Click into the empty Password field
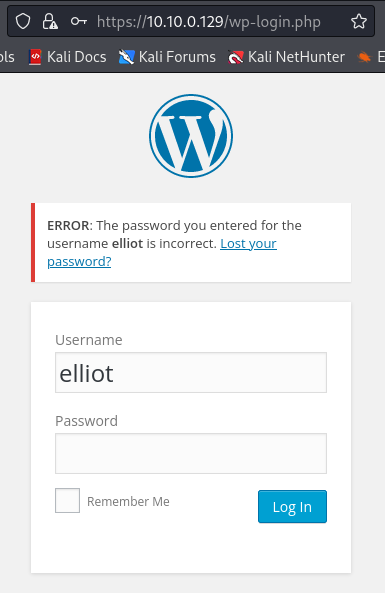 coord(191,453)
